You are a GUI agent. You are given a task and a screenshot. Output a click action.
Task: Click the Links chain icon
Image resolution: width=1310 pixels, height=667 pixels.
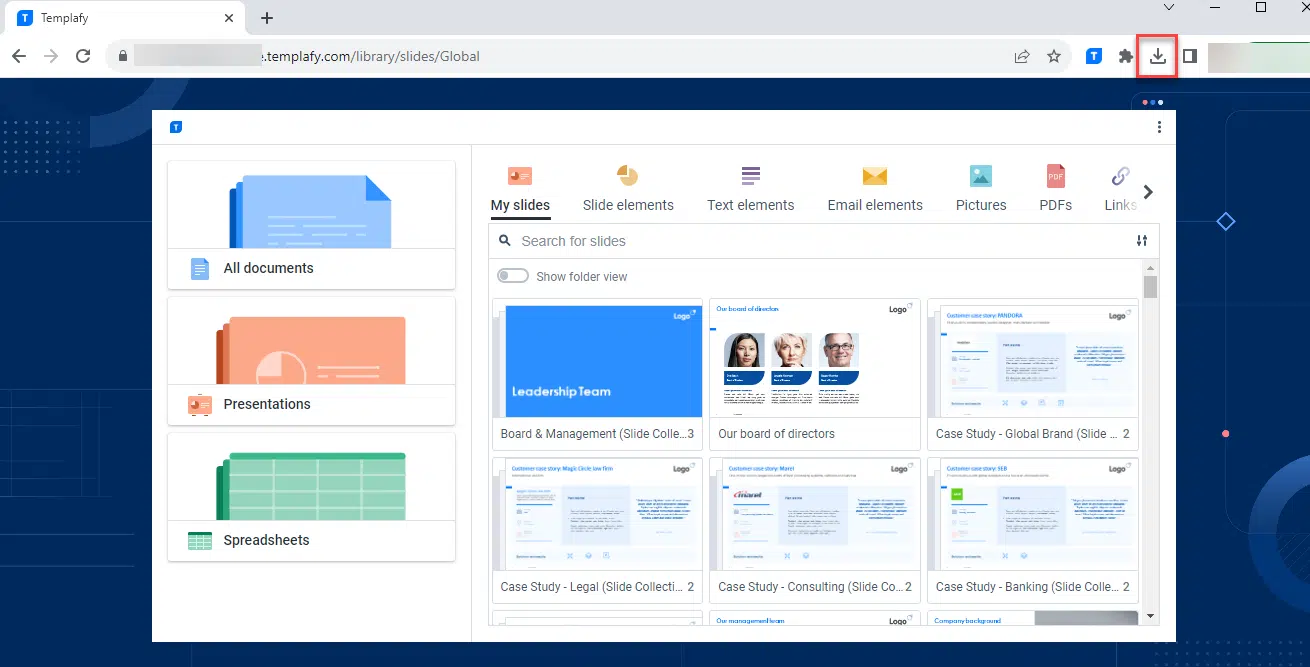1120,176
